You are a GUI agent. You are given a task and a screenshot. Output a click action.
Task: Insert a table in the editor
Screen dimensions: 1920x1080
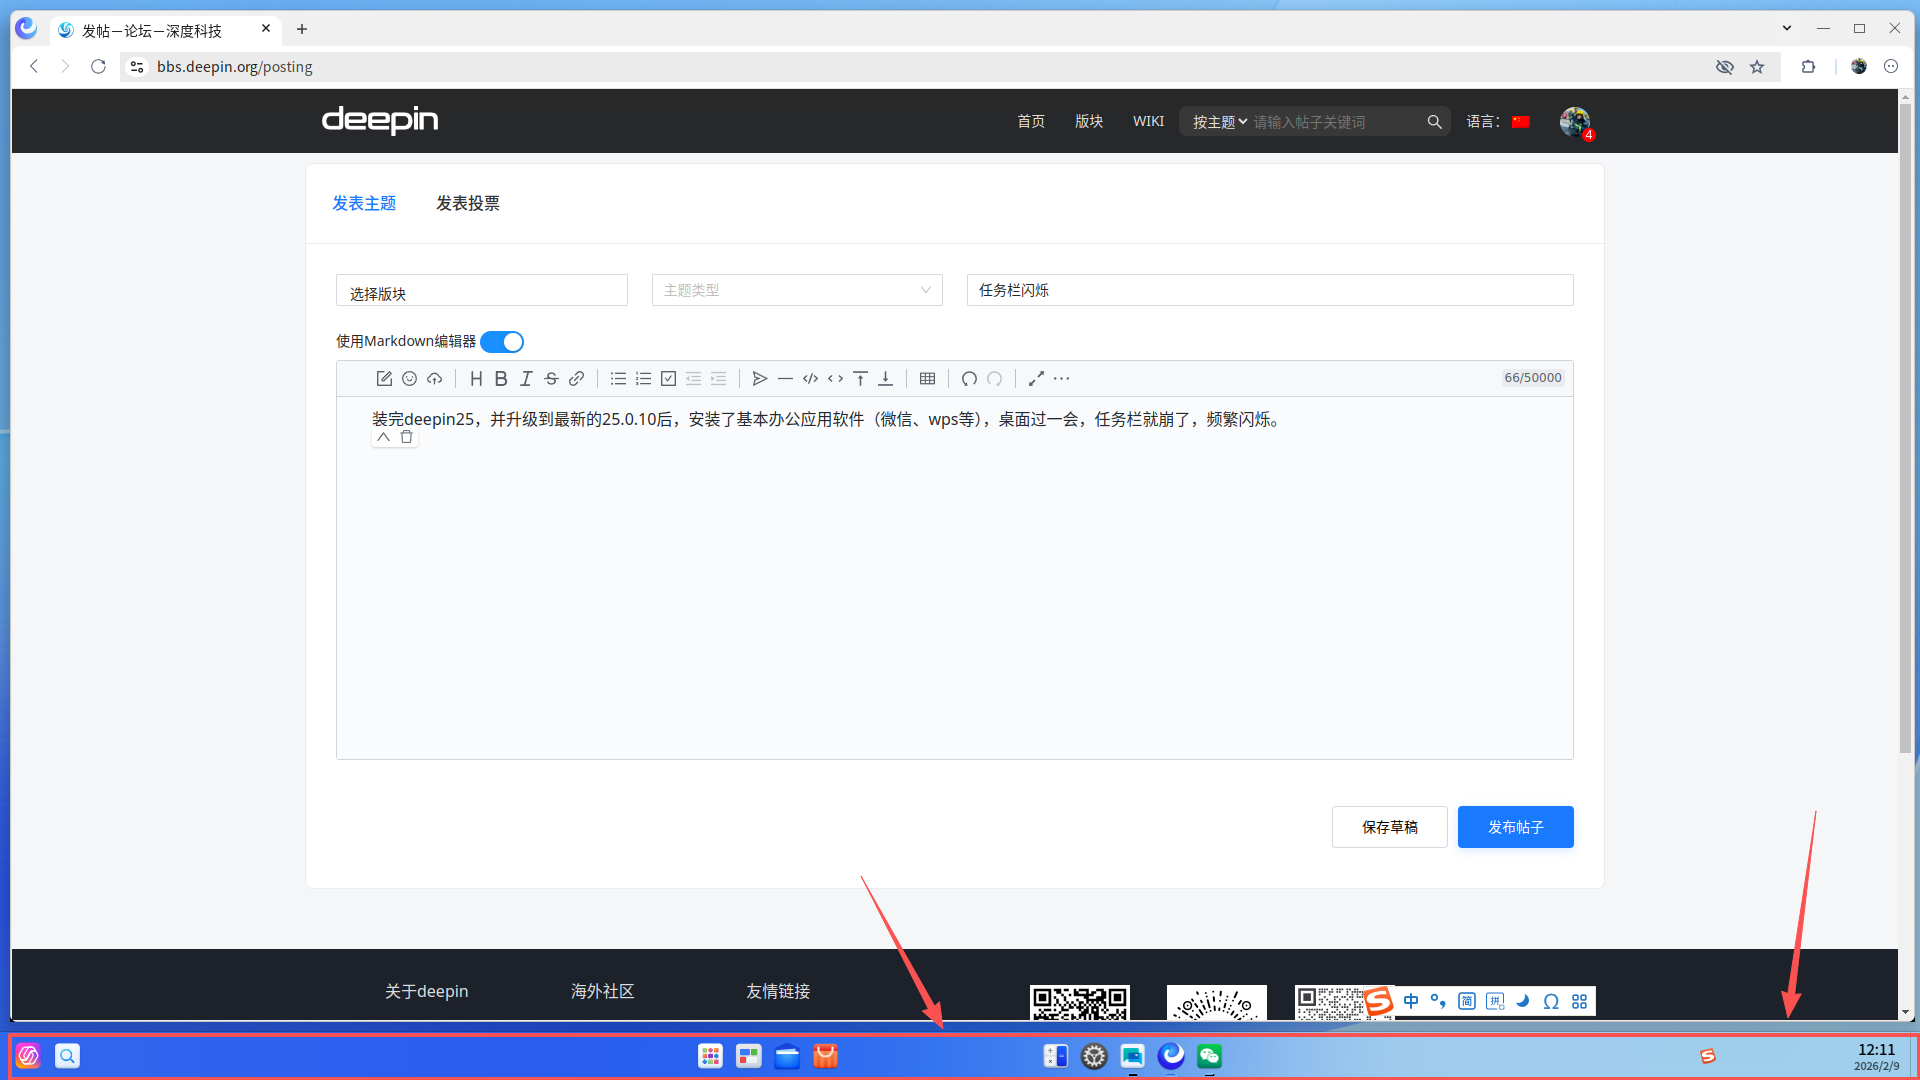click(927, 378)
